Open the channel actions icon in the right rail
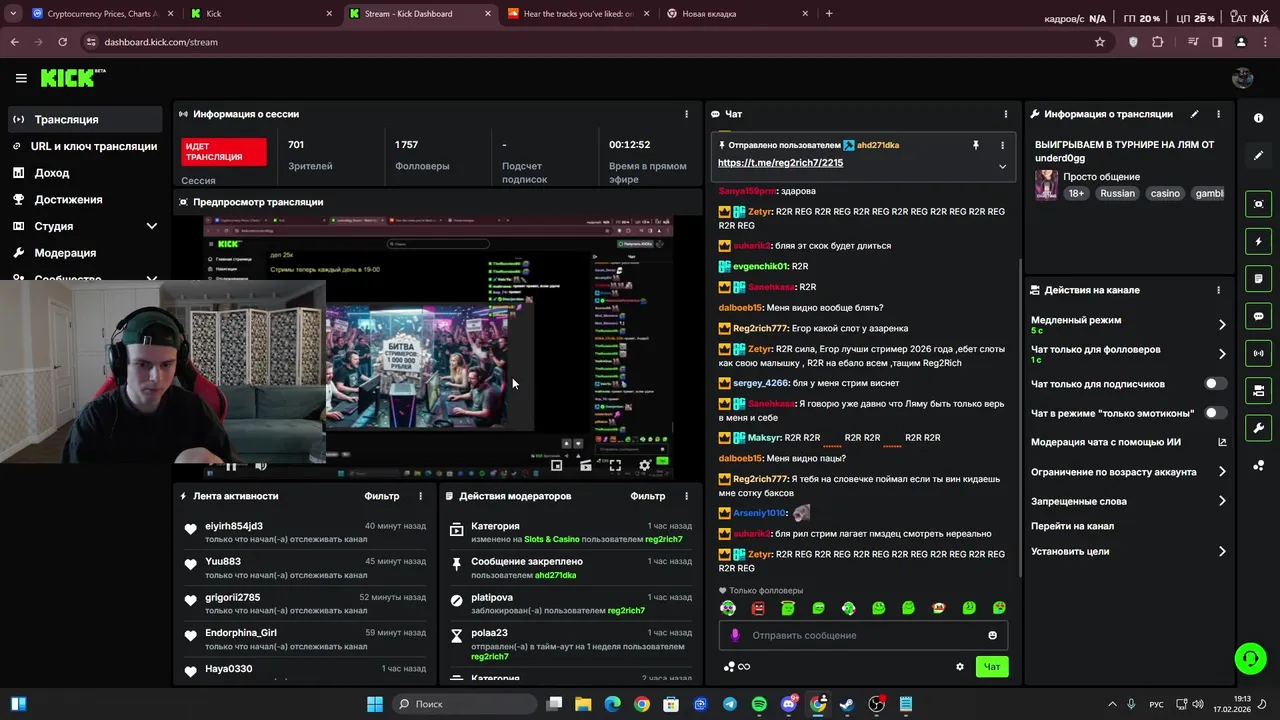Image resolution: width=1280 pixels, height=720 pixels. 1258,390
